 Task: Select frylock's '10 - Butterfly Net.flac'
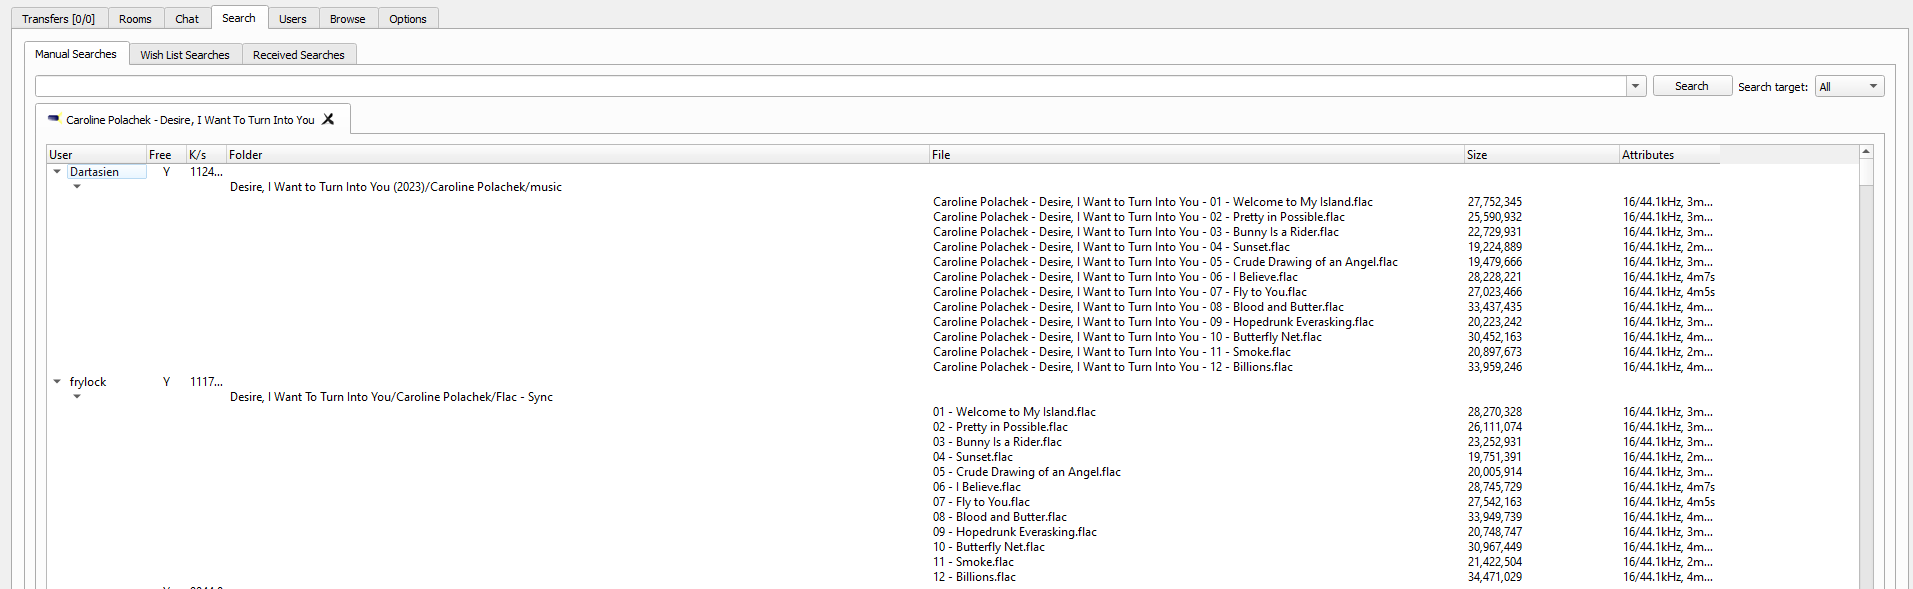(989, 547)
